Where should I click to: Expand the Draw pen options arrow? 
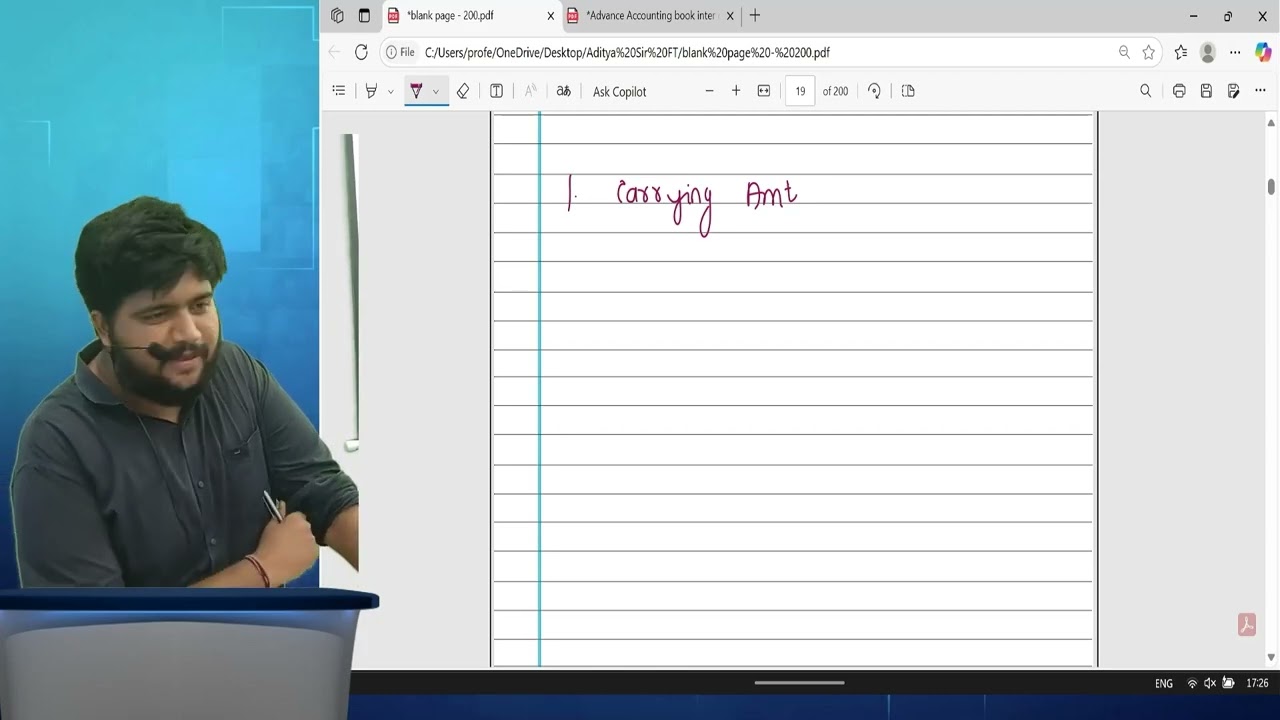pyautogui.click(x=436, y=91)
